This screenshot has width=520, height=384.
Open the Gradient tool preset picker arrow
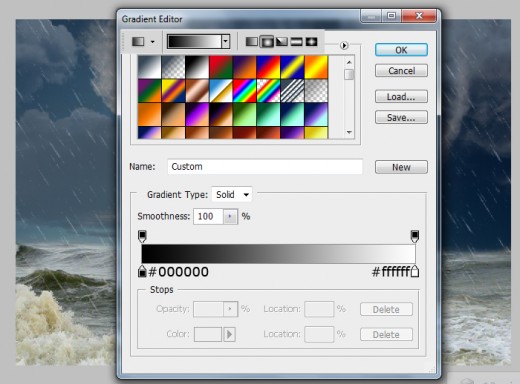(x=153, y=42)
